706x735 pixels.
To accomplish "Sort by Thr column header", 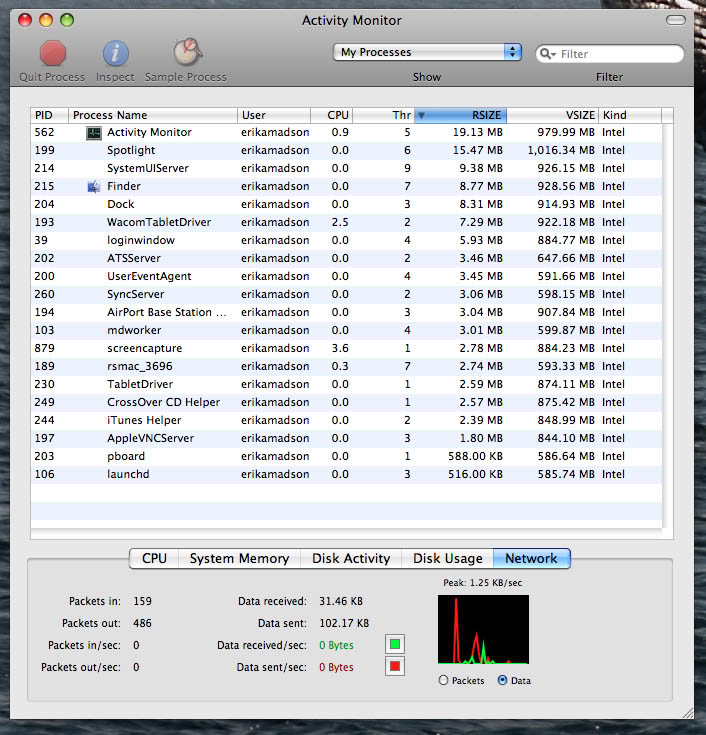I will click(383, 115).
